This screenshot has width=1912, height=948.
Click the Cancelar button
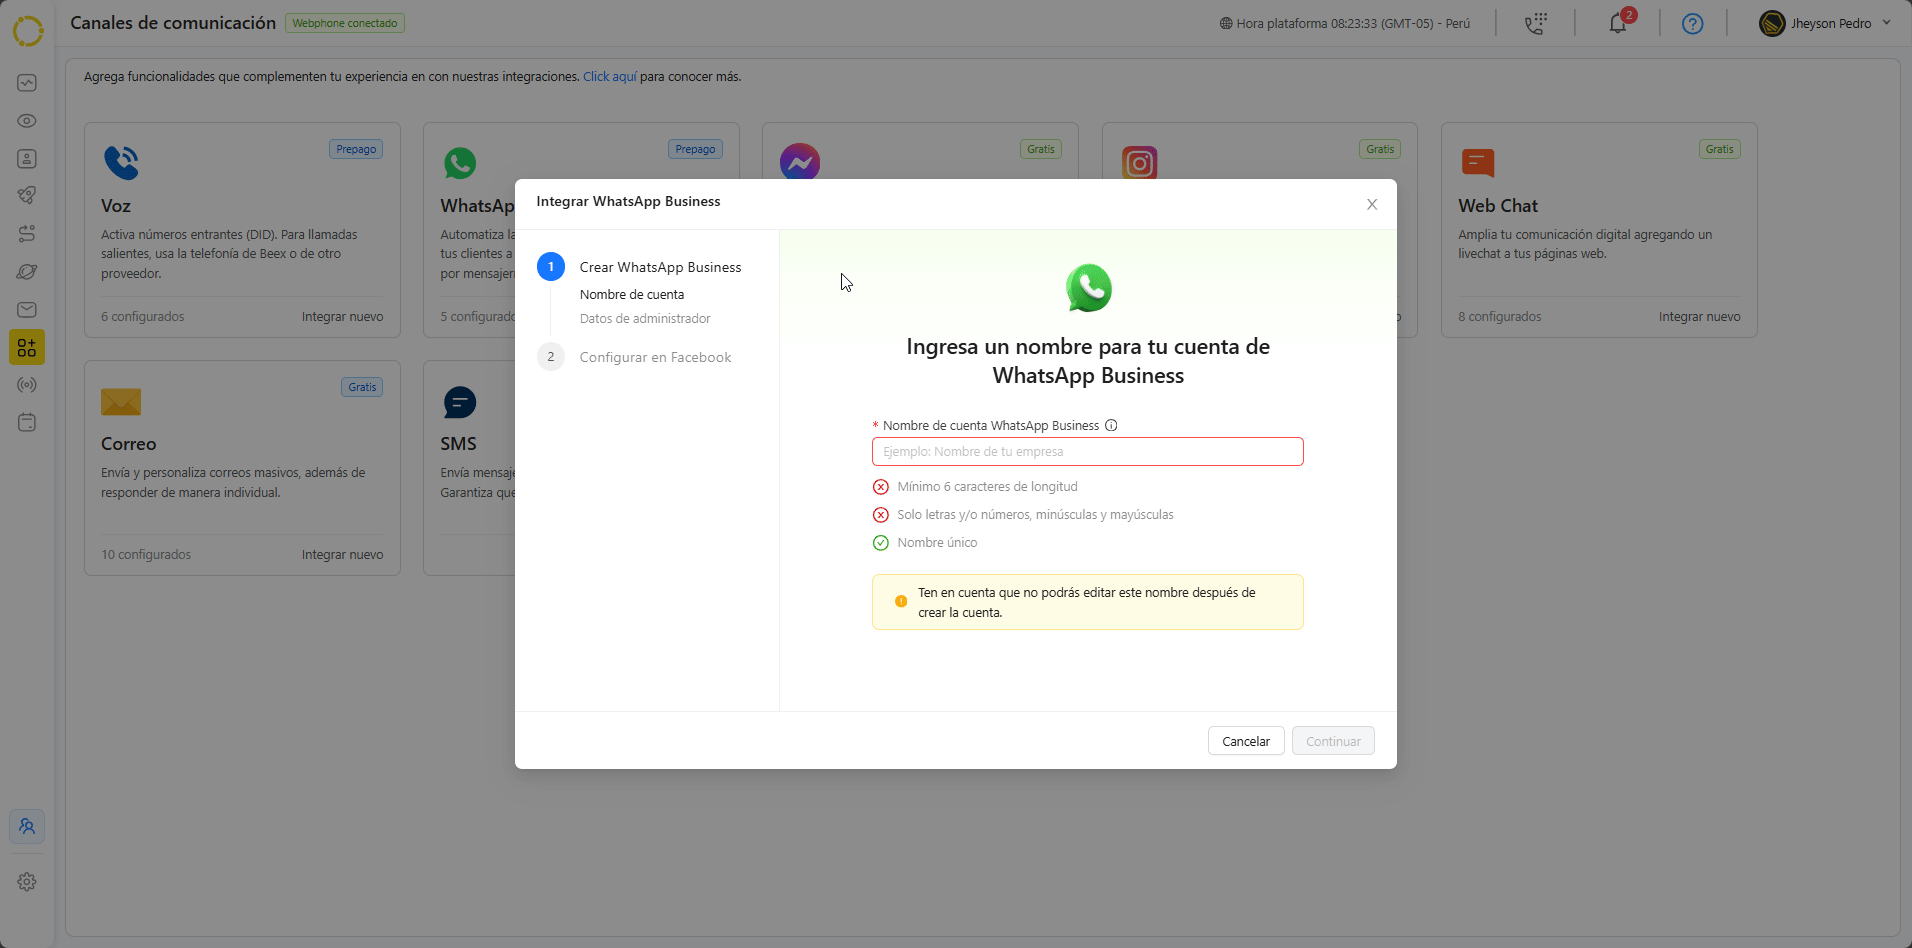pos(1246,741)
